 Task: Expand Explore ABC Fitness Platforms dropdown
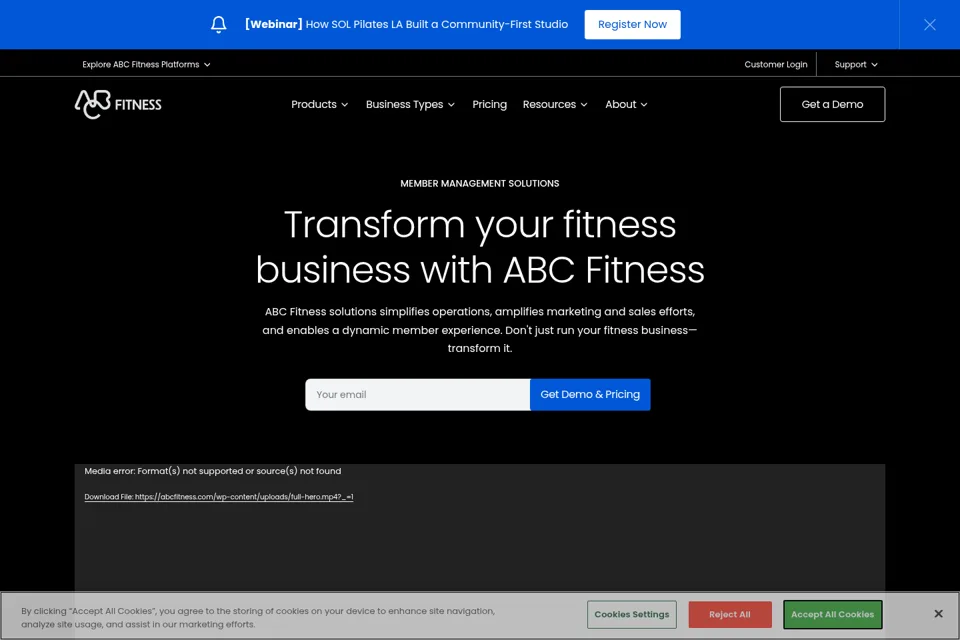coord(146,64)
